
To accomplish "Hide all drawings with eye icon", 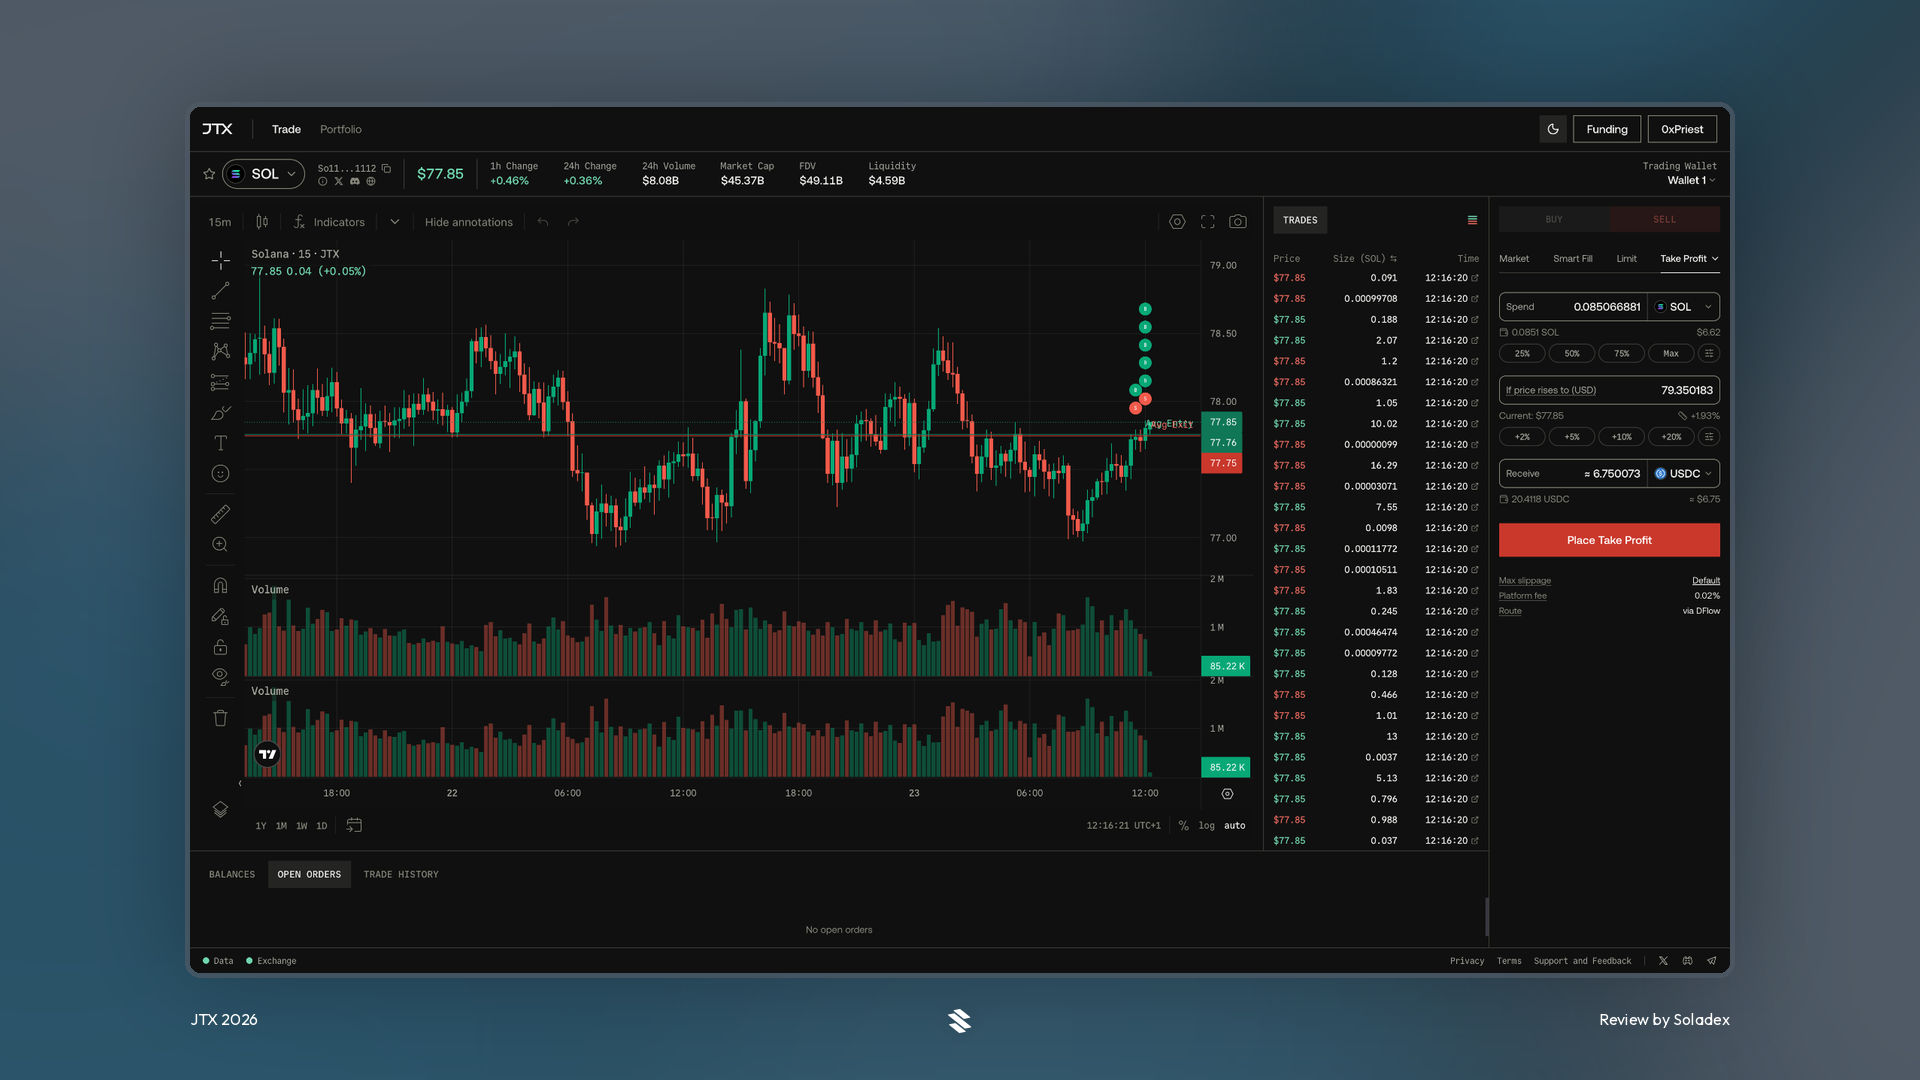I will (220, 677).
